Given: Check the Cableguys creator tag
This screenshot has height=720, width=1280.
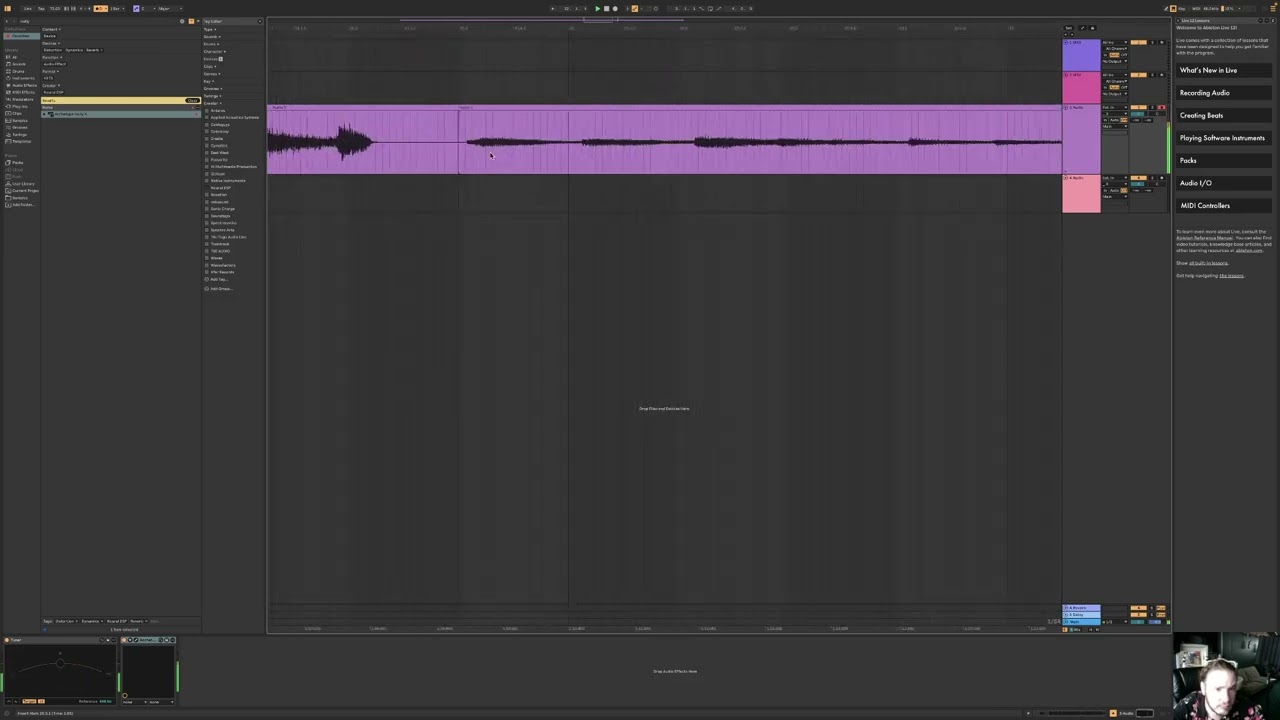Looking at the screenshot, I should [207, 125].
